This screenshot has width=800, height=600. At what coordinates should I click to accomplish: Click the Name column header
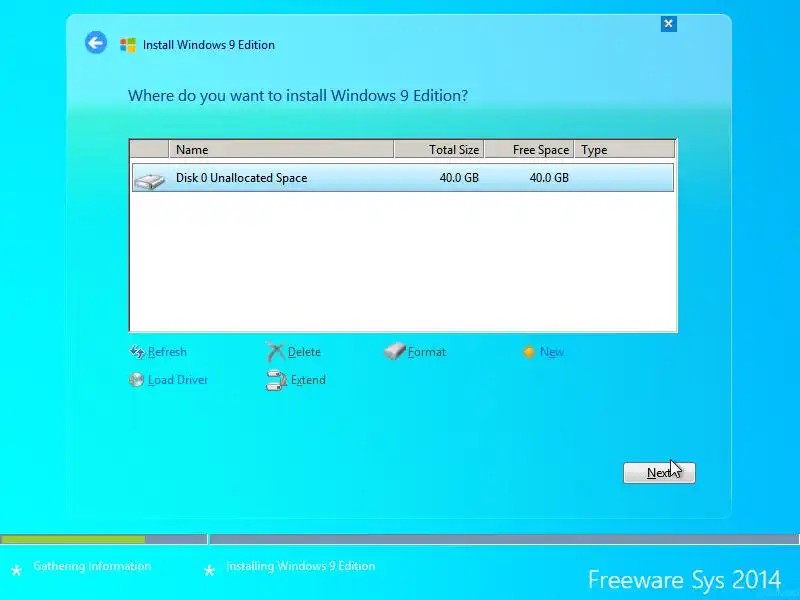[281, 149]
